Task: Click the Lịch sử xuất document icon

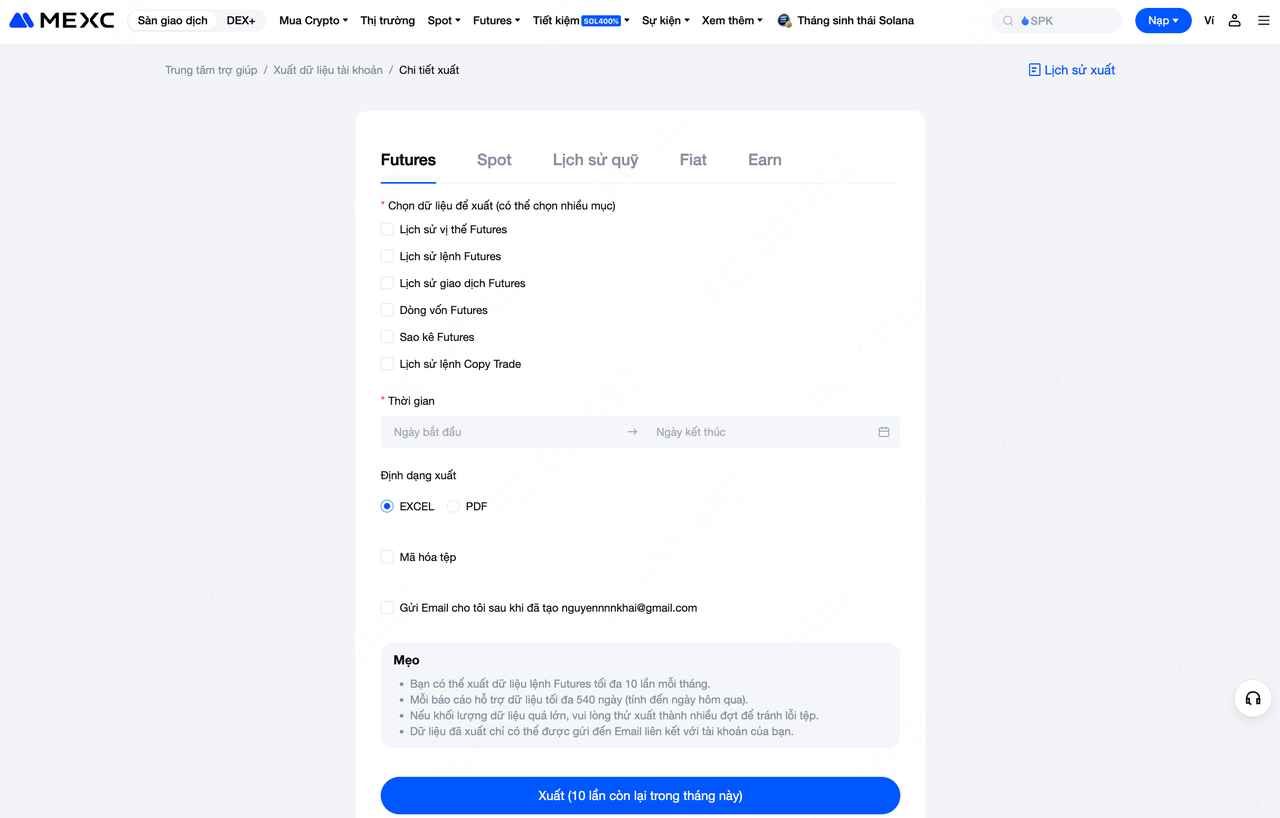Action: pyautogui.click(x=1034, y=70)
